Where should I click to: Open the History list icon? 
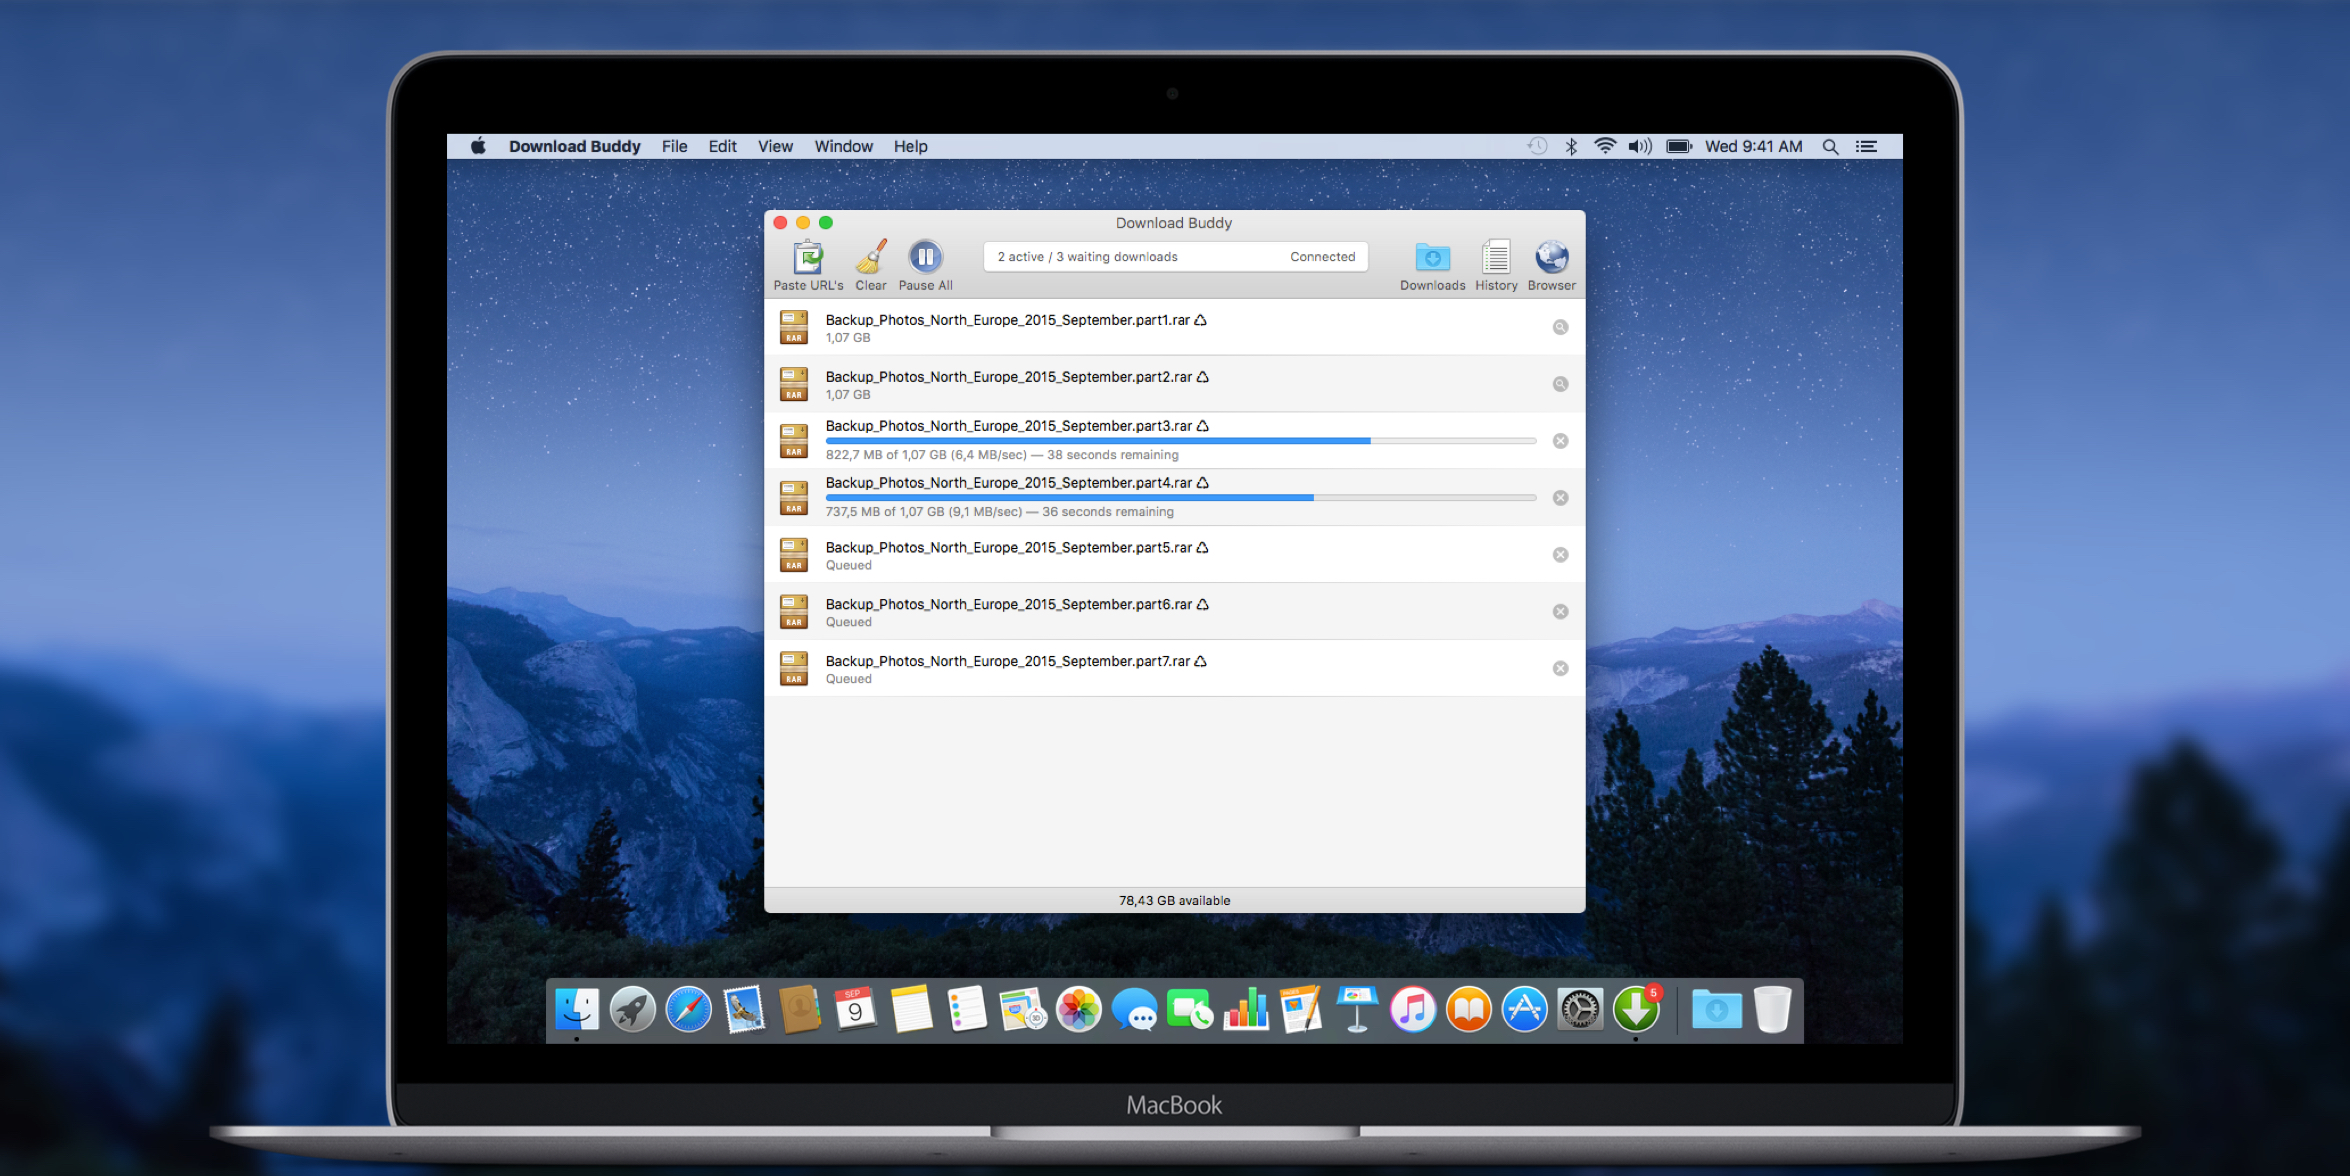coord(1496,257)
